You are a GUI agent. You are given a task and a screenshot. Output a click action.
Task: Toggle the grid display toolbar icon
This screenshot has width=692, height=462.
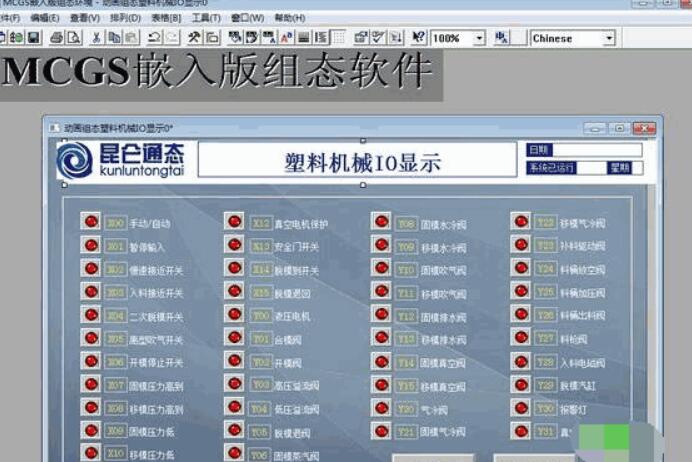tap(338, 38)
